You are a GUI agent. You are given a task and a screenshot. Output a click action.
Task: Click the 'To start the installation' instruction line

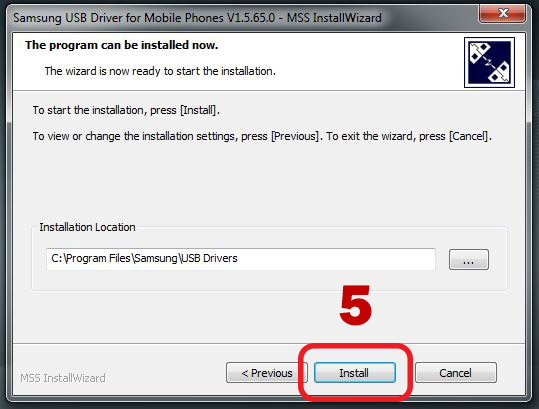126,110
